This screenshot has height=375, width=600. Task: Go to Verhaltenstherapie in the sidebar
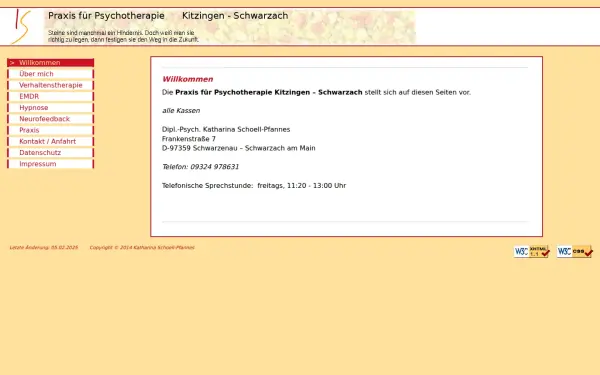(x=51, y=85)
